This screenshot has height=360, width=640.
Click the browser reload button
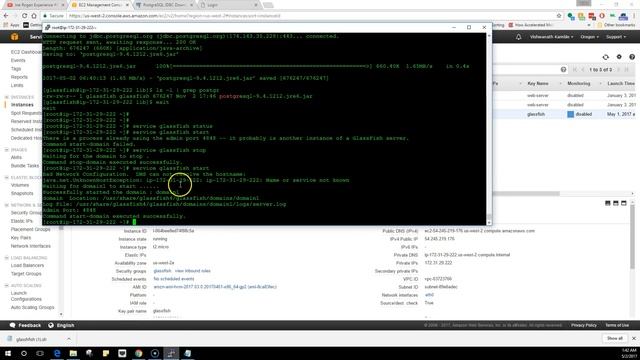coord(24,16)
